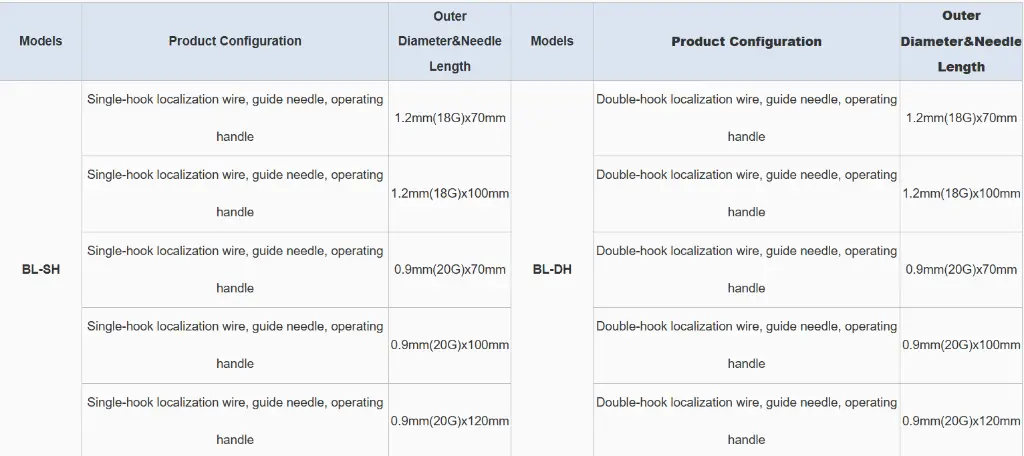
Task: Click BL-DH 1.2mm(18G)x100mm size cell
Action: 961,193
